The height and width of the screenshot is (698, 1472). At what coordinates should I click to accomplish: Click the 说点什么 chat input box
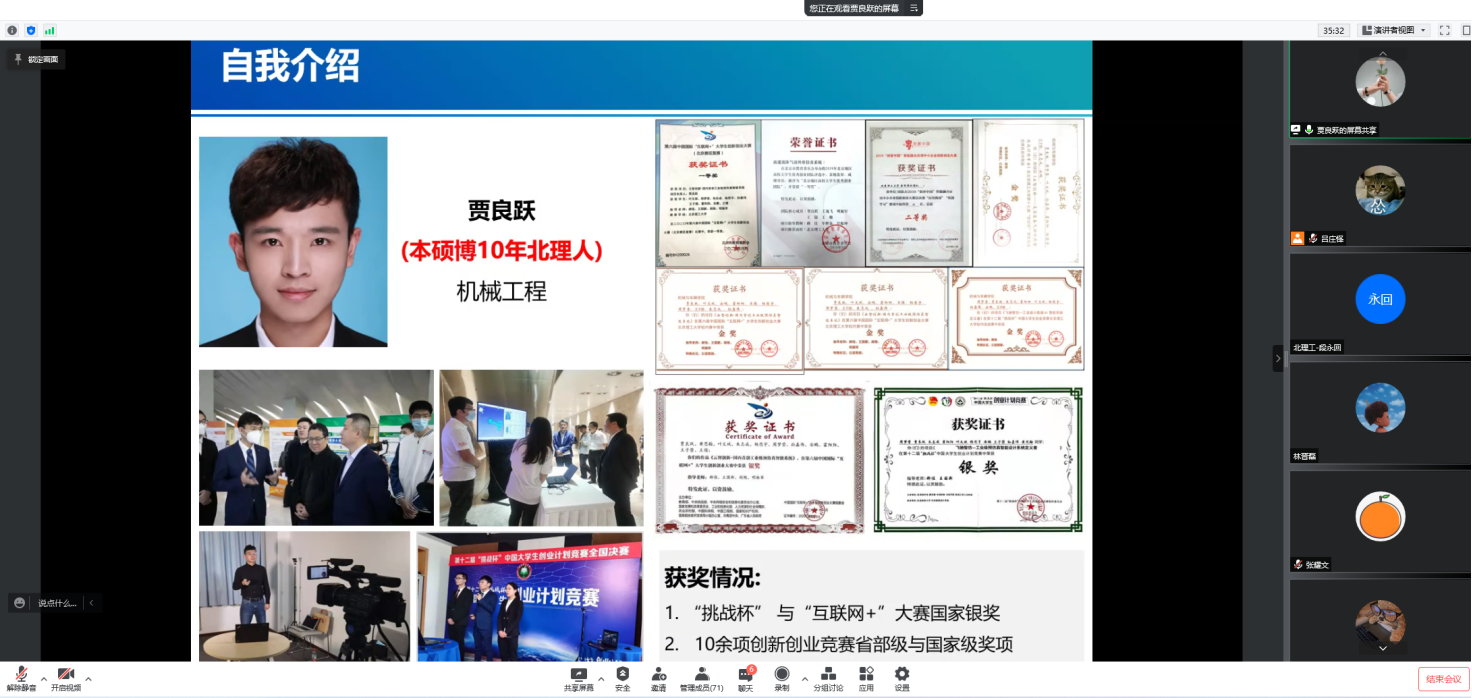coord(56,603)
